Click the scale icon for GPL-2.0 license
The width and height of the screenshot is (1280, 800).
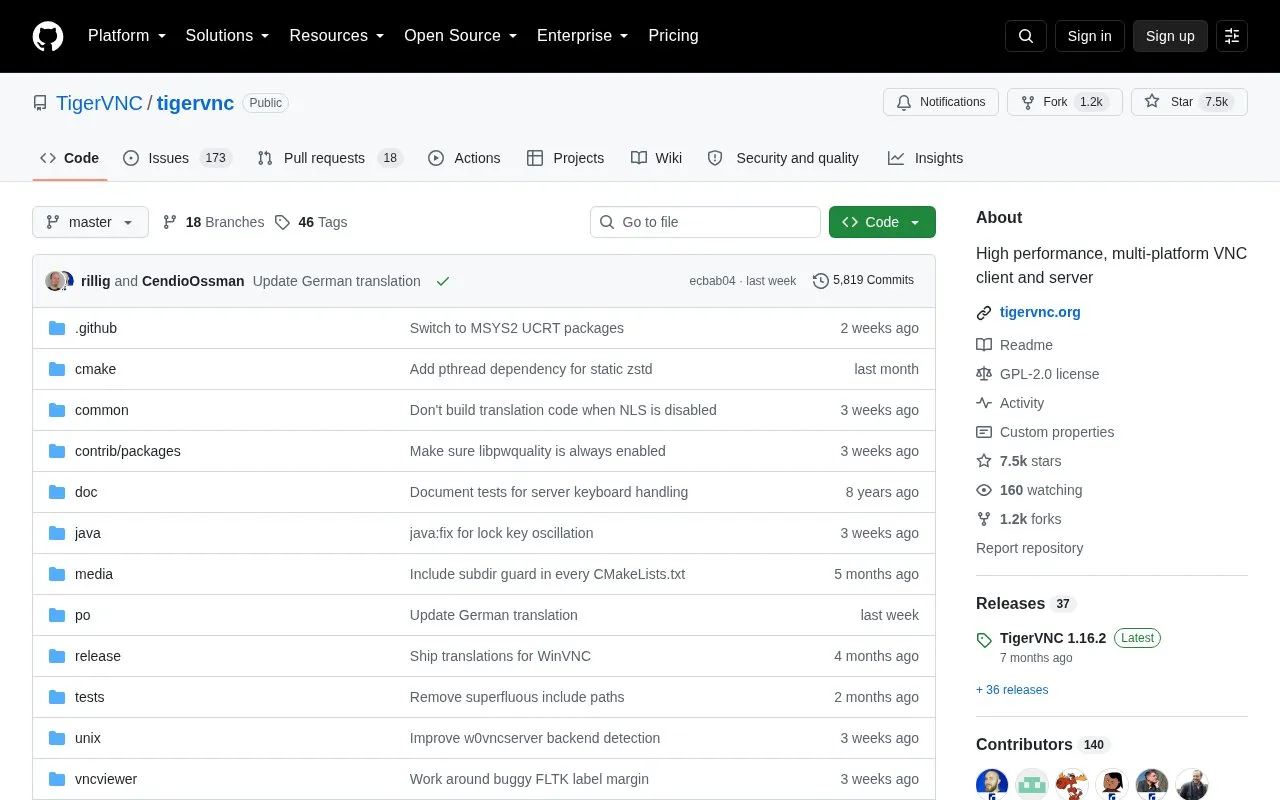coord(984,374)
